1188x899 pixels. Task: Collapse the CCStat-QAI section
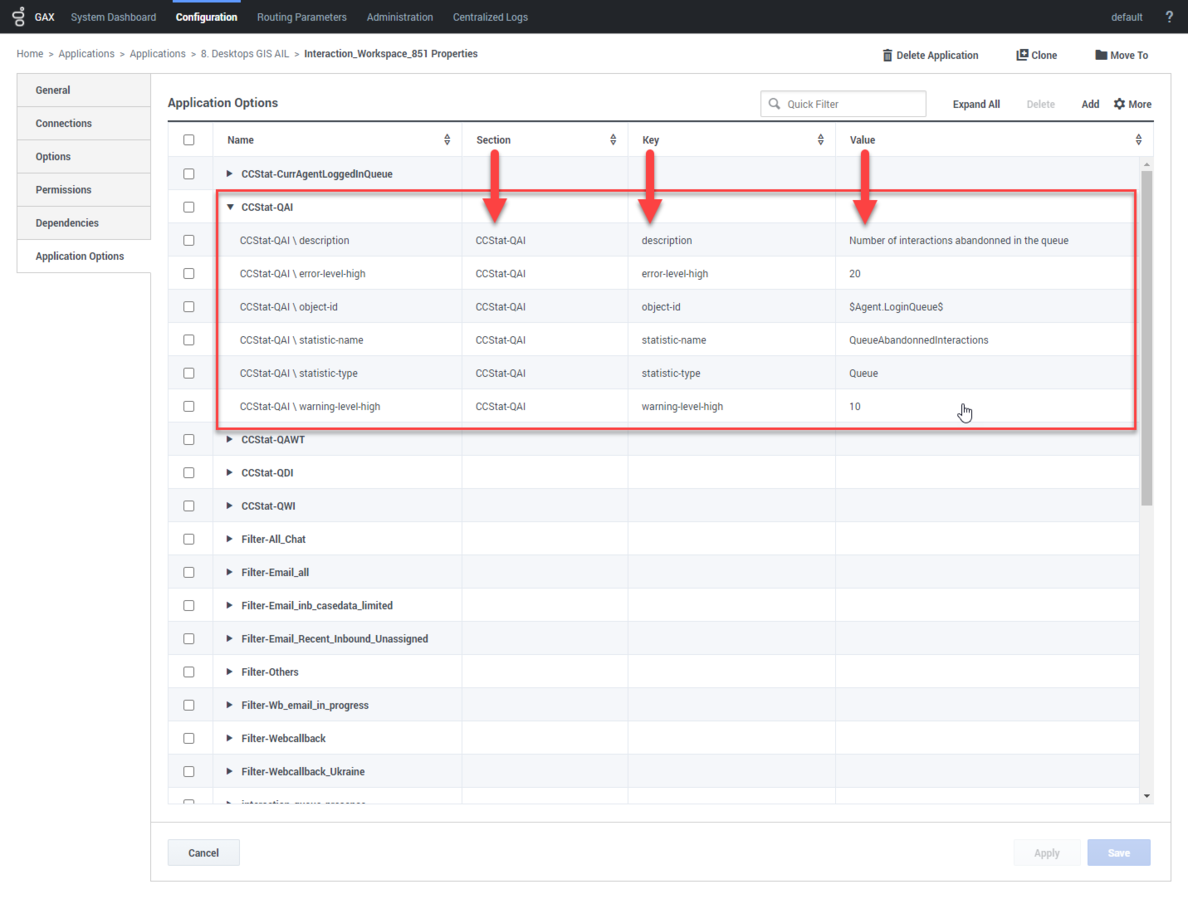point(230,208)
